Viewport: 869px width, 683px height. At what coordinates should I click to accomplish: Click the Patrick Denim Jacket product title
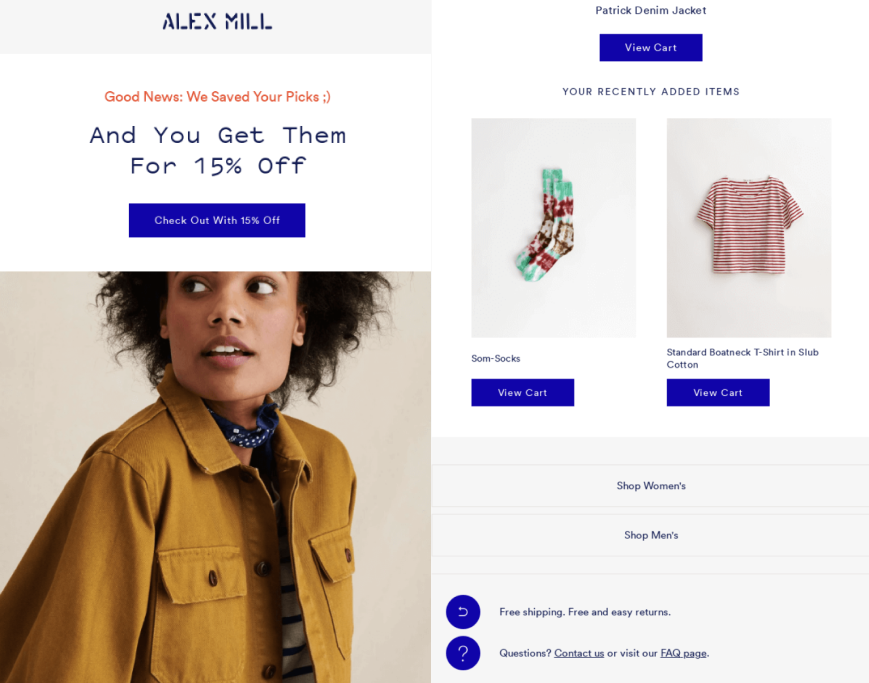tap(650, 10)
